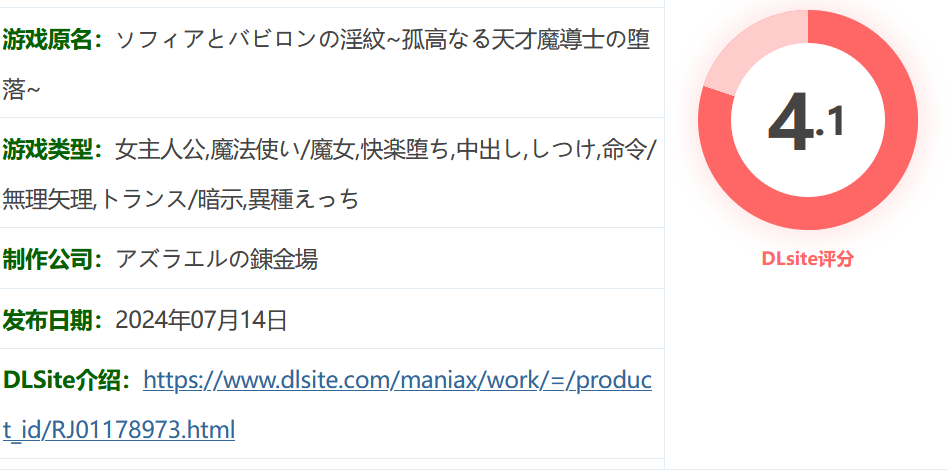Click the 4.1 rating score number
The width and height of the screenshot is (948, 470).
(806, 123)
